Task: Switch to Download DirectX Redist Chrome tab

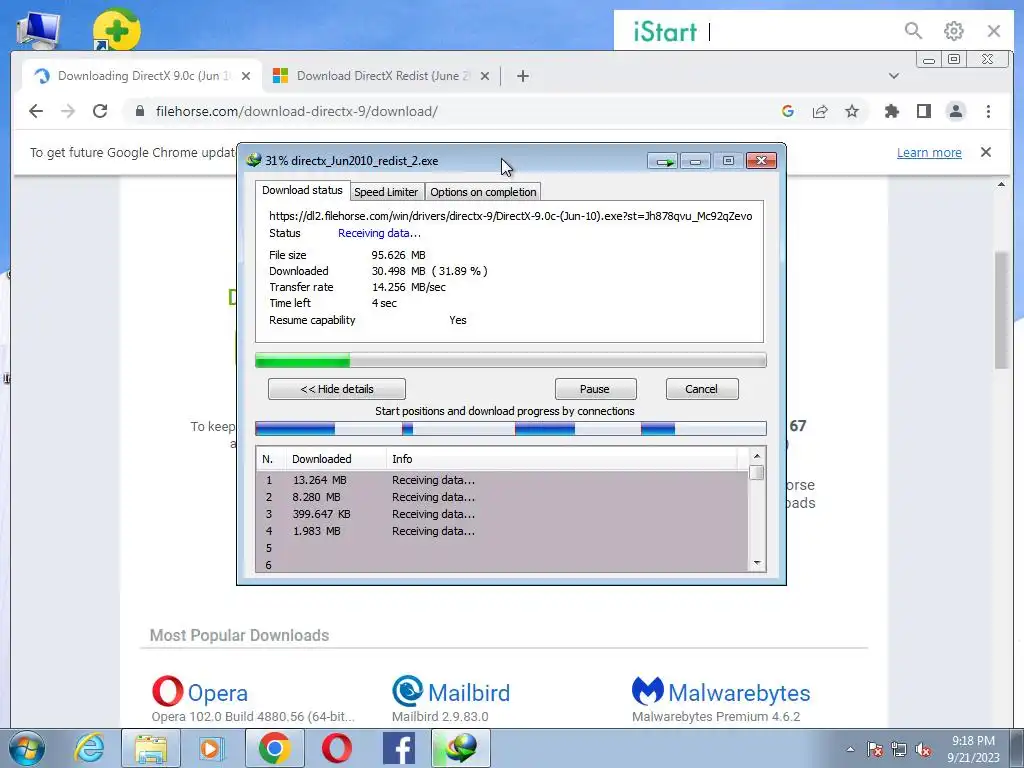Action: click(382, 76)
